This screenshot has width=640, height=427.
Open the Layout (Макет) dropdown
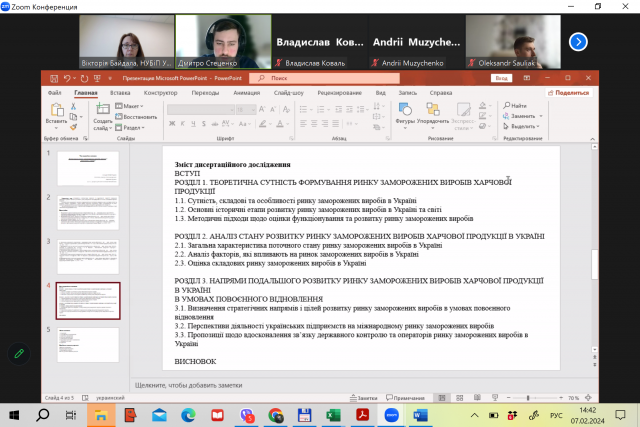[129, 106]
